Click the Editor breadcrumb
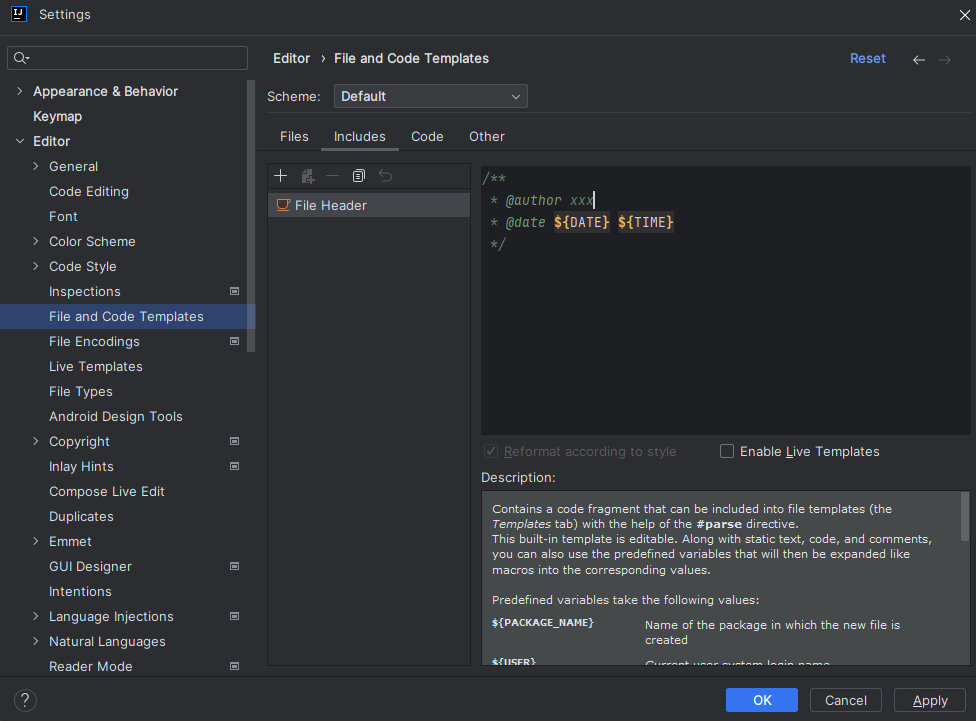 291,59
